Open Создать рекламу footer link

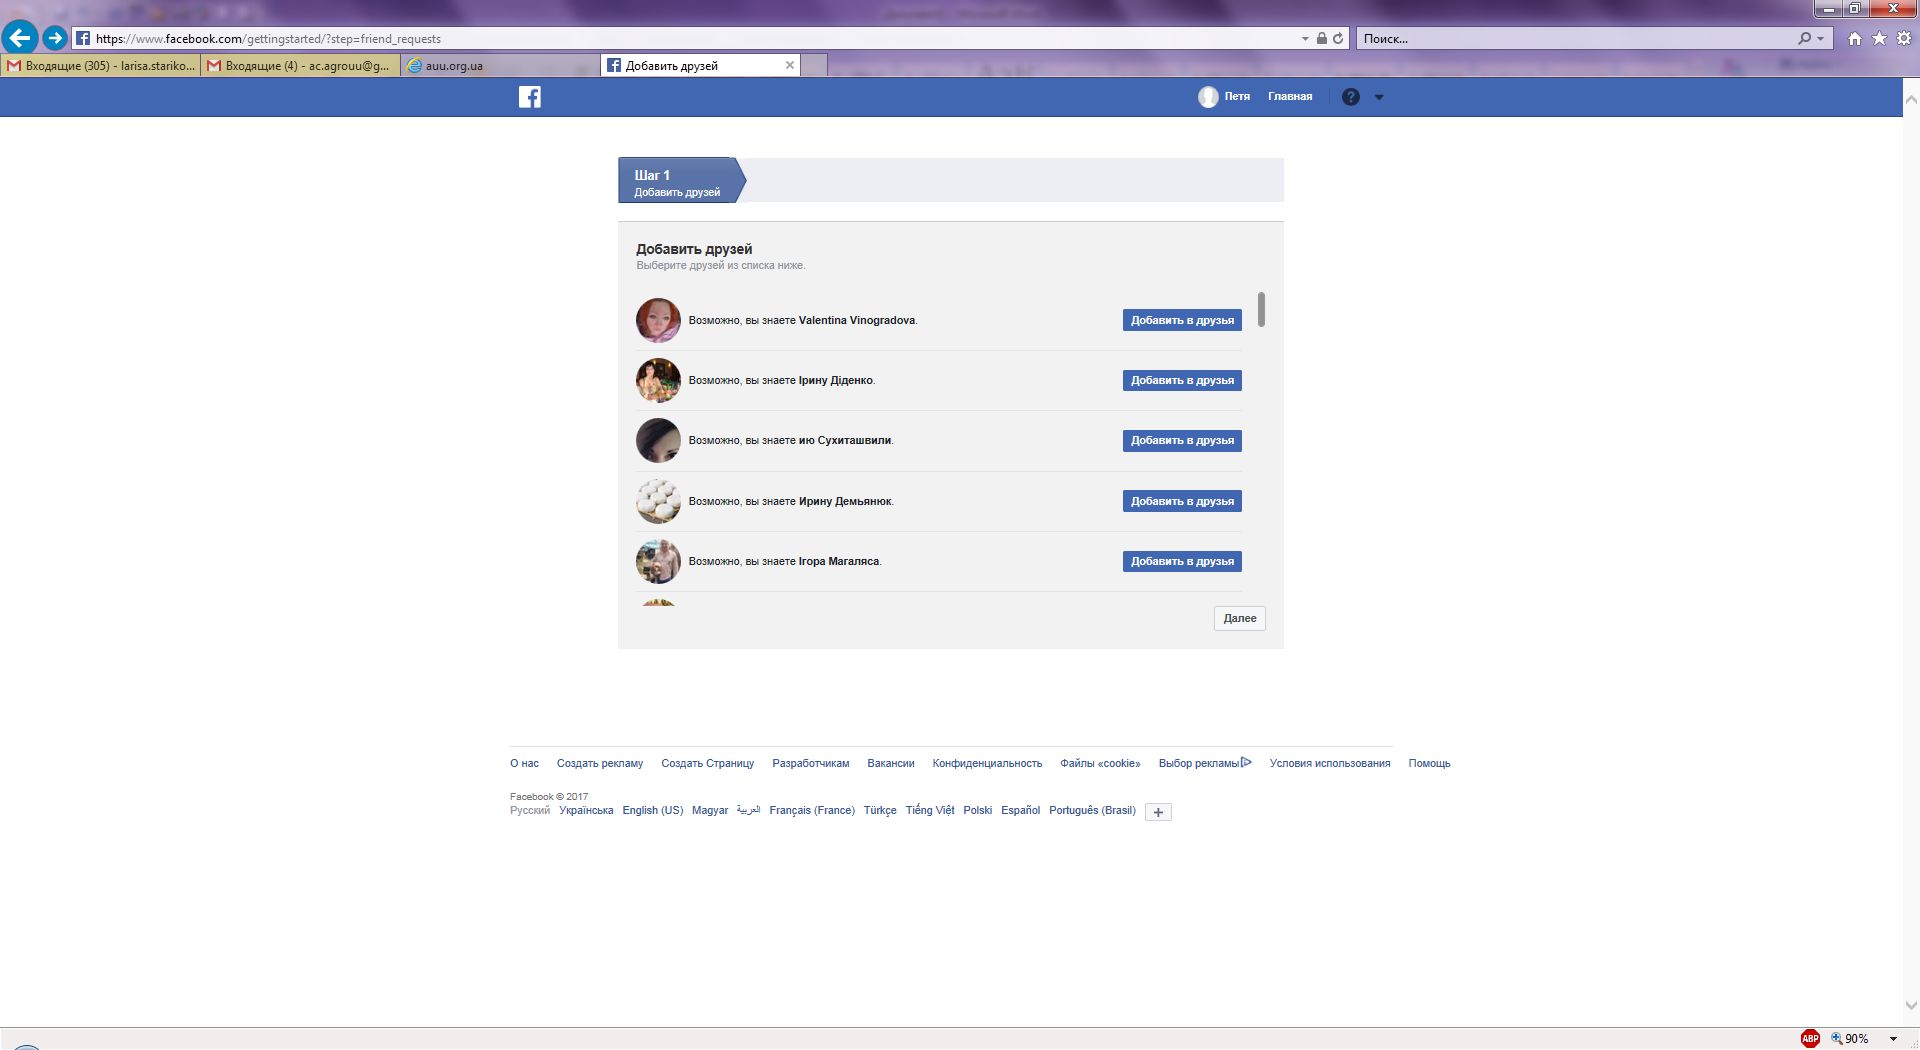[600, 763]
